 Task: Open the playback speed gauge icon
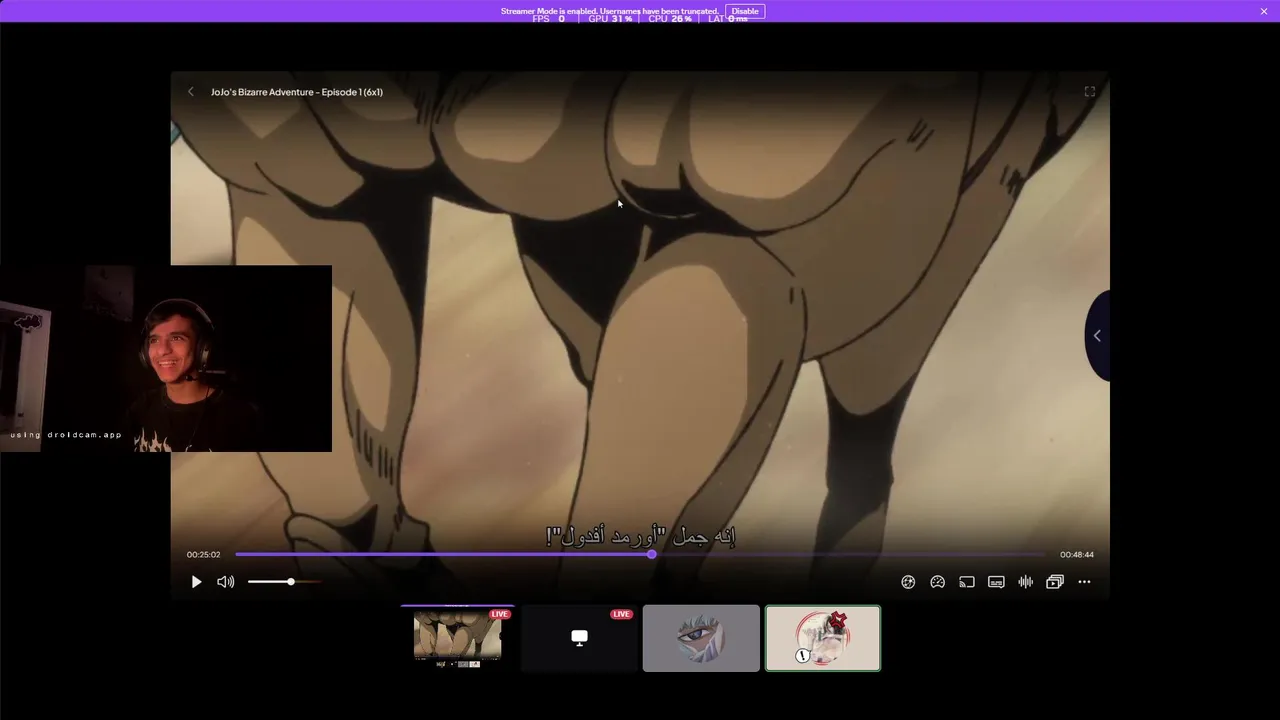938,582
